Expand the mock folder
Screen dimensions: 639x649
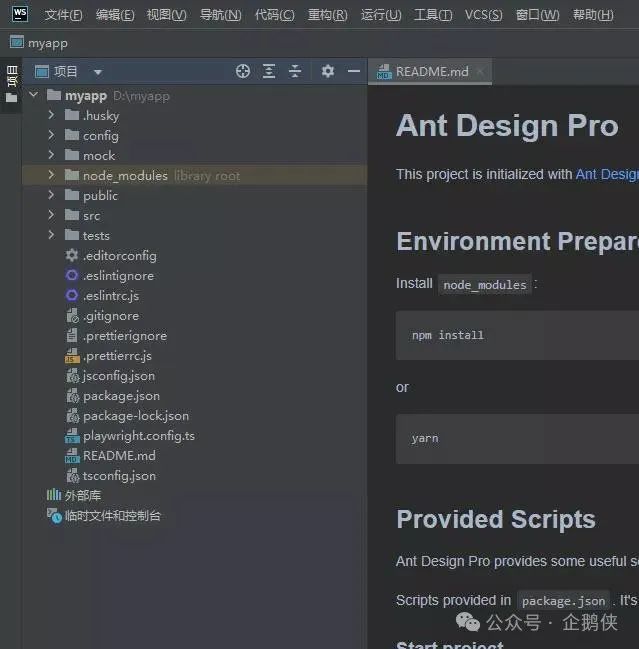(x=51, y=154)
